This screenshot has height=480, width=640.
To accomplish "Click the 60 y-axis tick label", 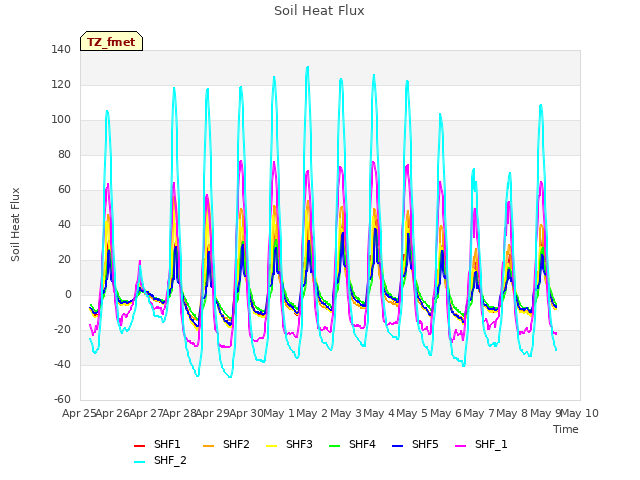I will pyautogui.click(x=64, y=190).
